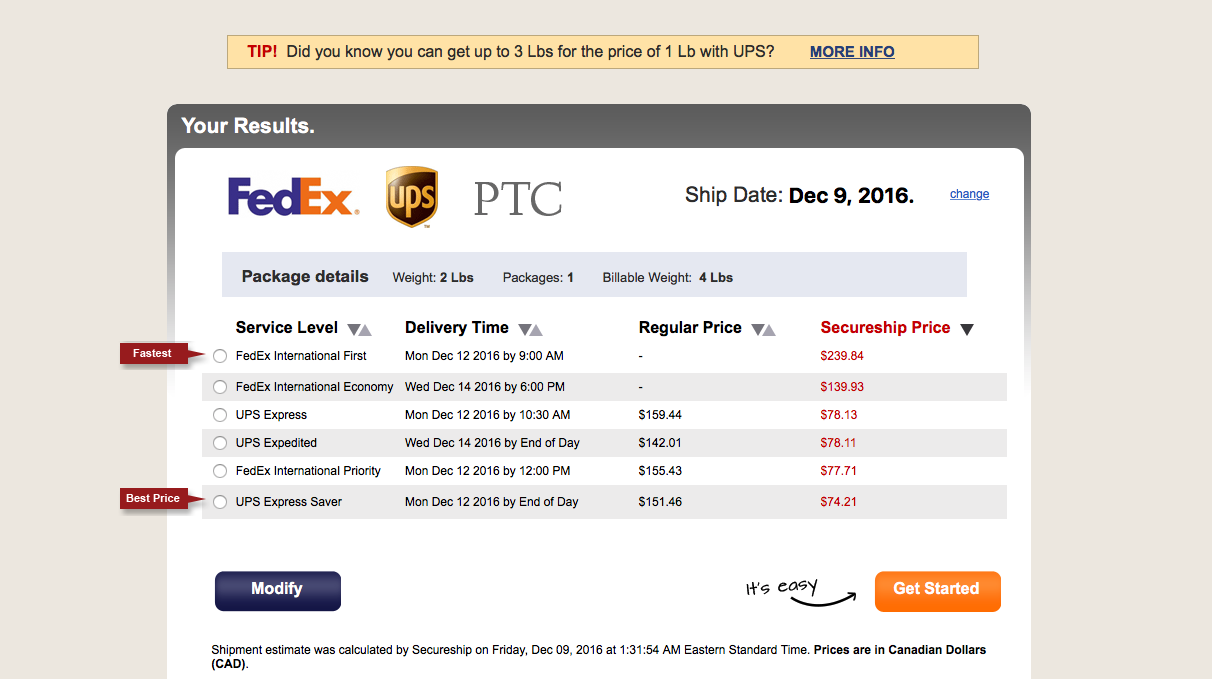This screenshot has width=1212, height=679.
Task: Select UPS Express Saver radio button
Action: tap(220, 502)
